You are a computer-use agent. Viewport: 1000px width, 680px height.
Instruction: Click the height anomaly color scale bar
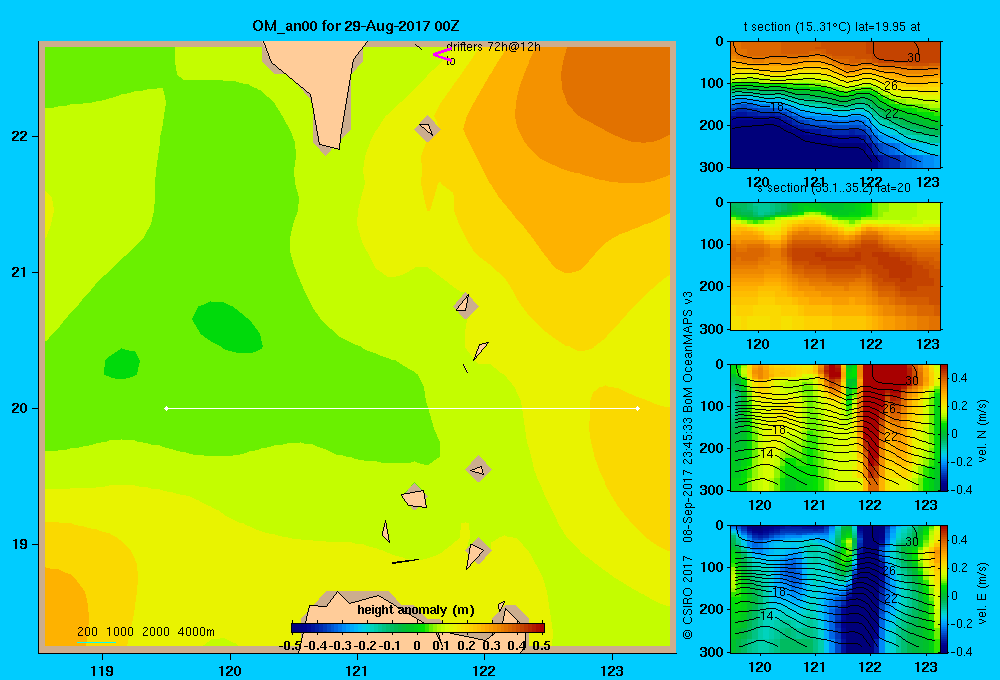[x=418, y=628]
